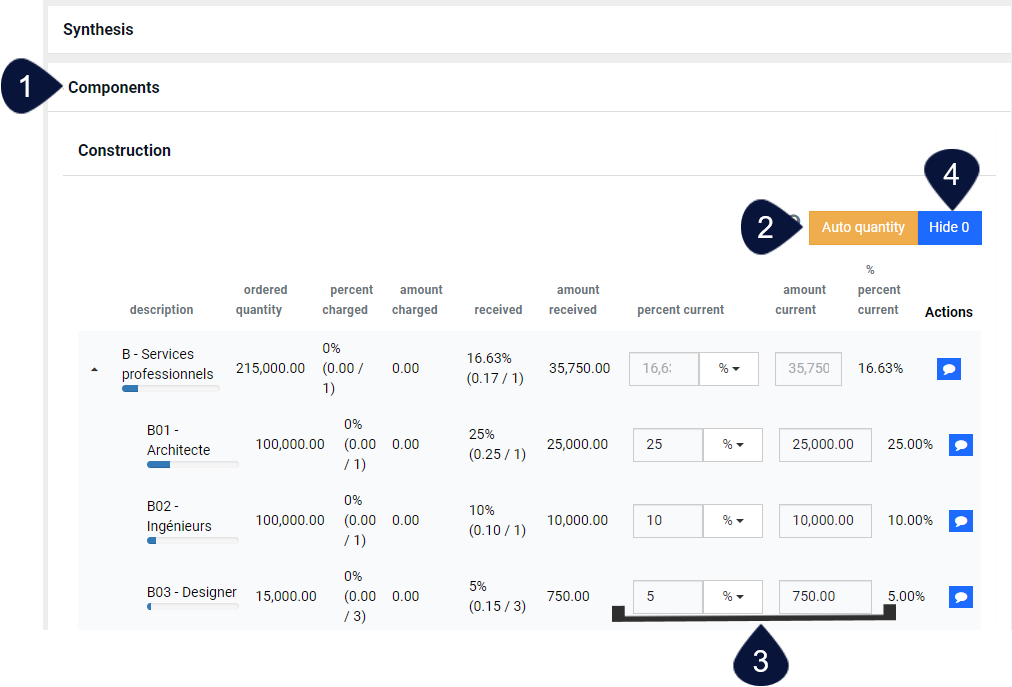Click the comment bubble on the B01 - Architecte row
This screenshot has height=687, width=1012.
(960, 444)
